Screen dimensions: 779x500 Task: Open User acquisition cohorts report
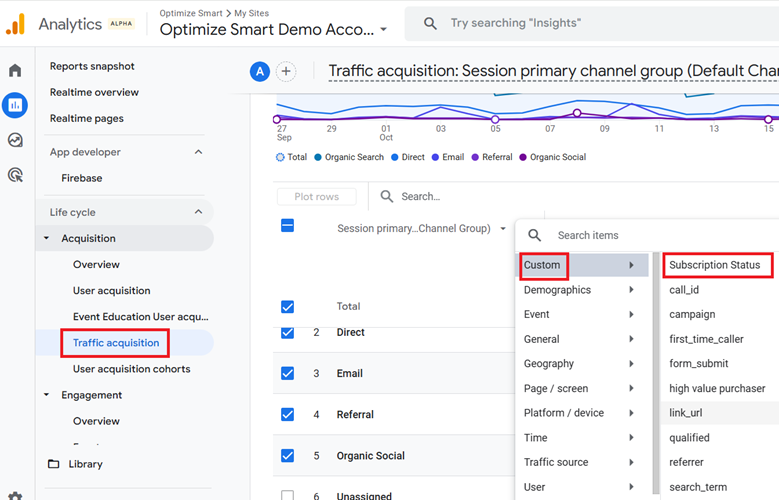click(x=132, y=369)
